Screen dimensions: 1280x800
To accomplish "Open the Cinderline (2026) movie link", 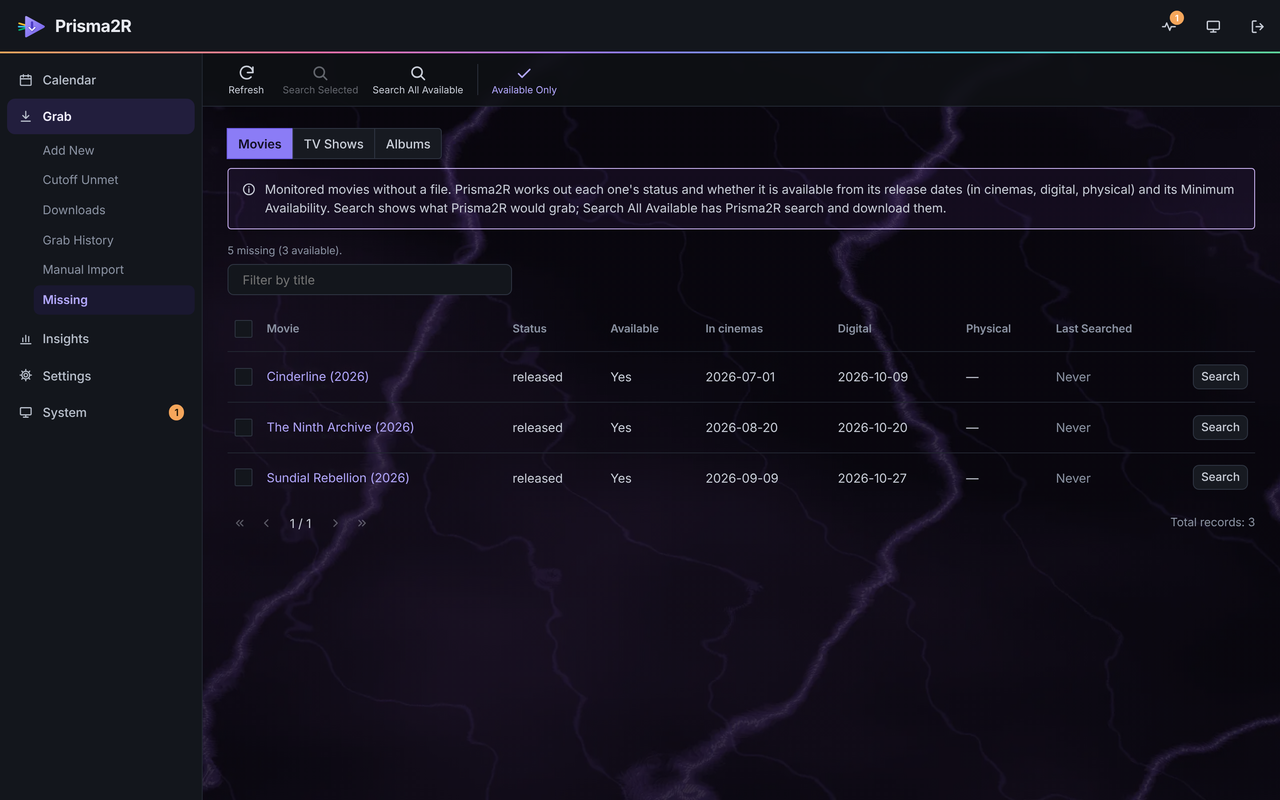I will pyautogui.click(x=317, y=377).
